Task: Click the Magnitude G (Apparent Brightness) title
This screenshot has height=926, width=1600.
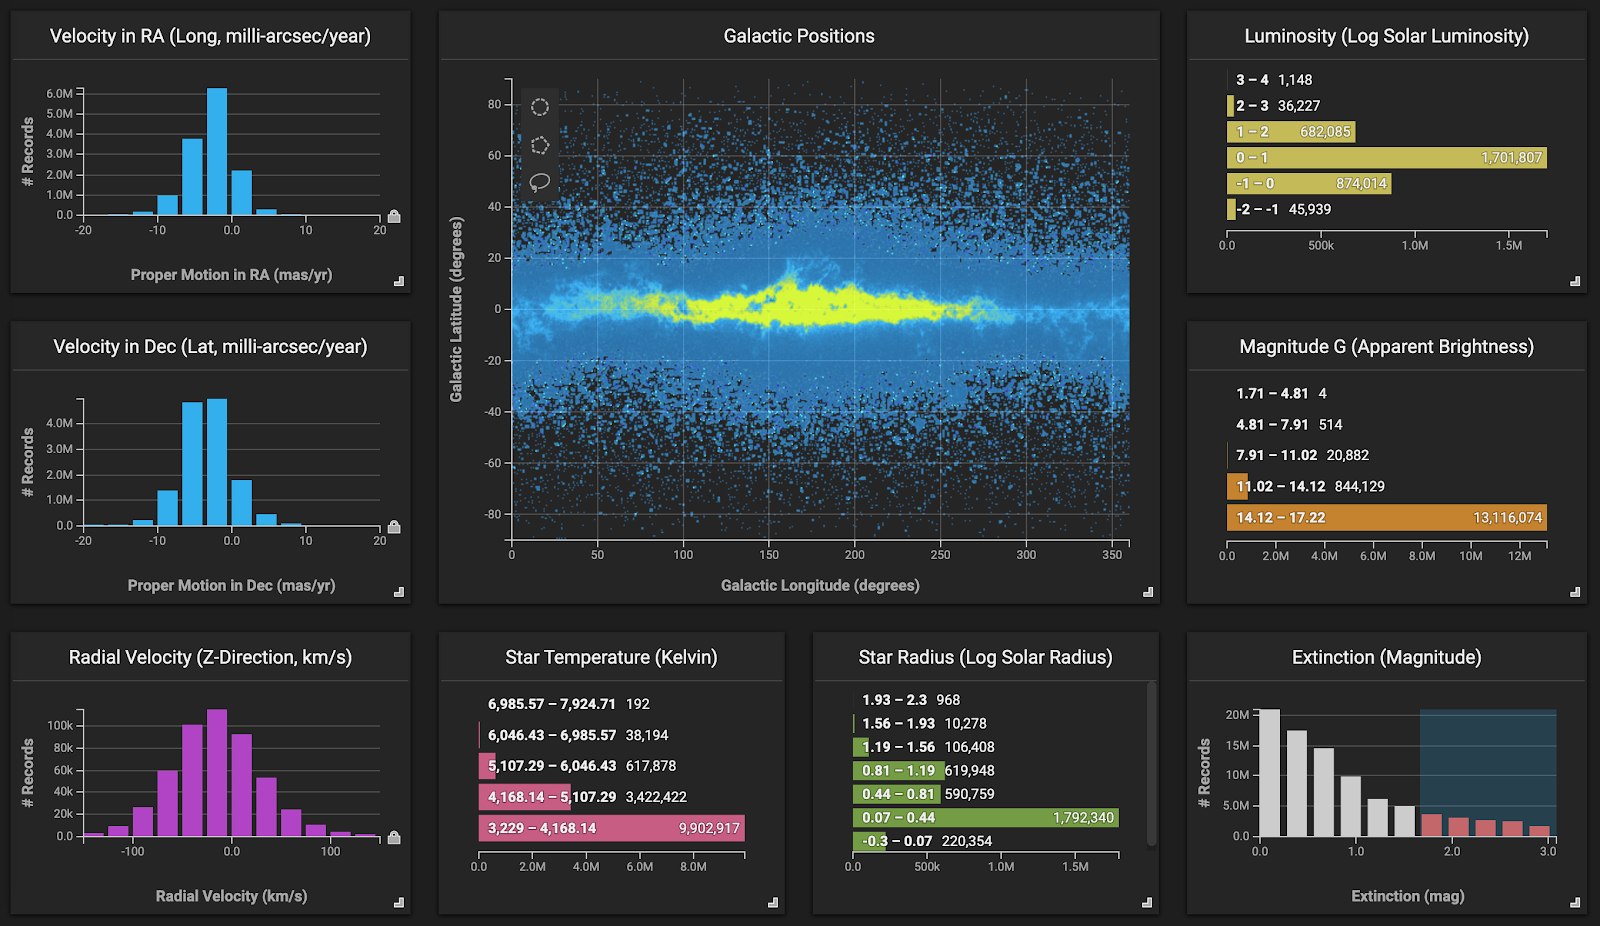Action: [1387, 347]
